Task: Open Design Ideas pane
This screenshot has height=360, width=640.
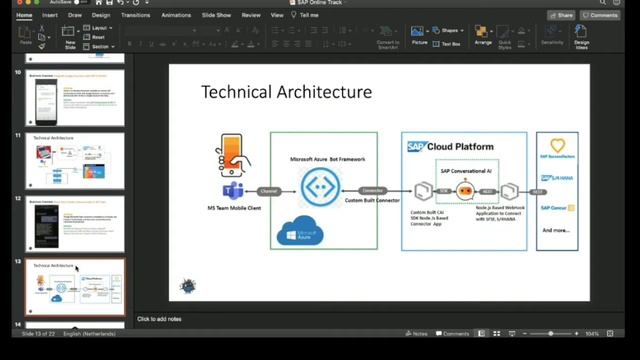Action: [x=581, y=37]
